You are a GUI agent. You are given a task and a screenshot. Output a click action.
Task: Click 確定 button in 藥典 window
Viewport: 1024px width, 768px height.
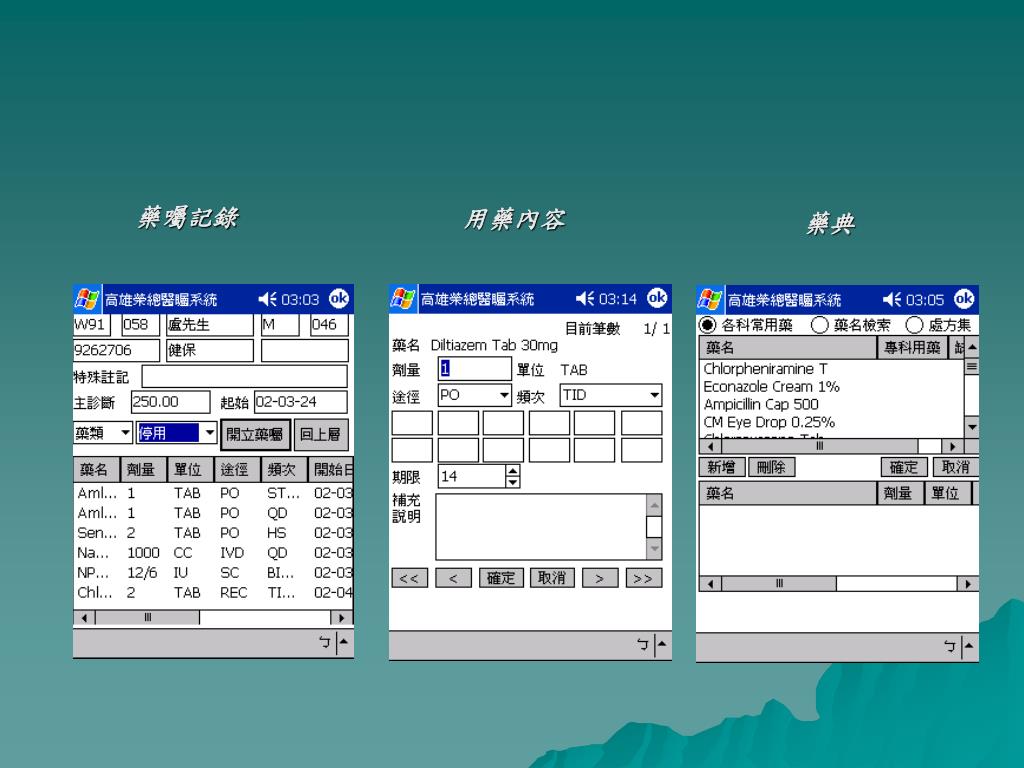(904, 467)
